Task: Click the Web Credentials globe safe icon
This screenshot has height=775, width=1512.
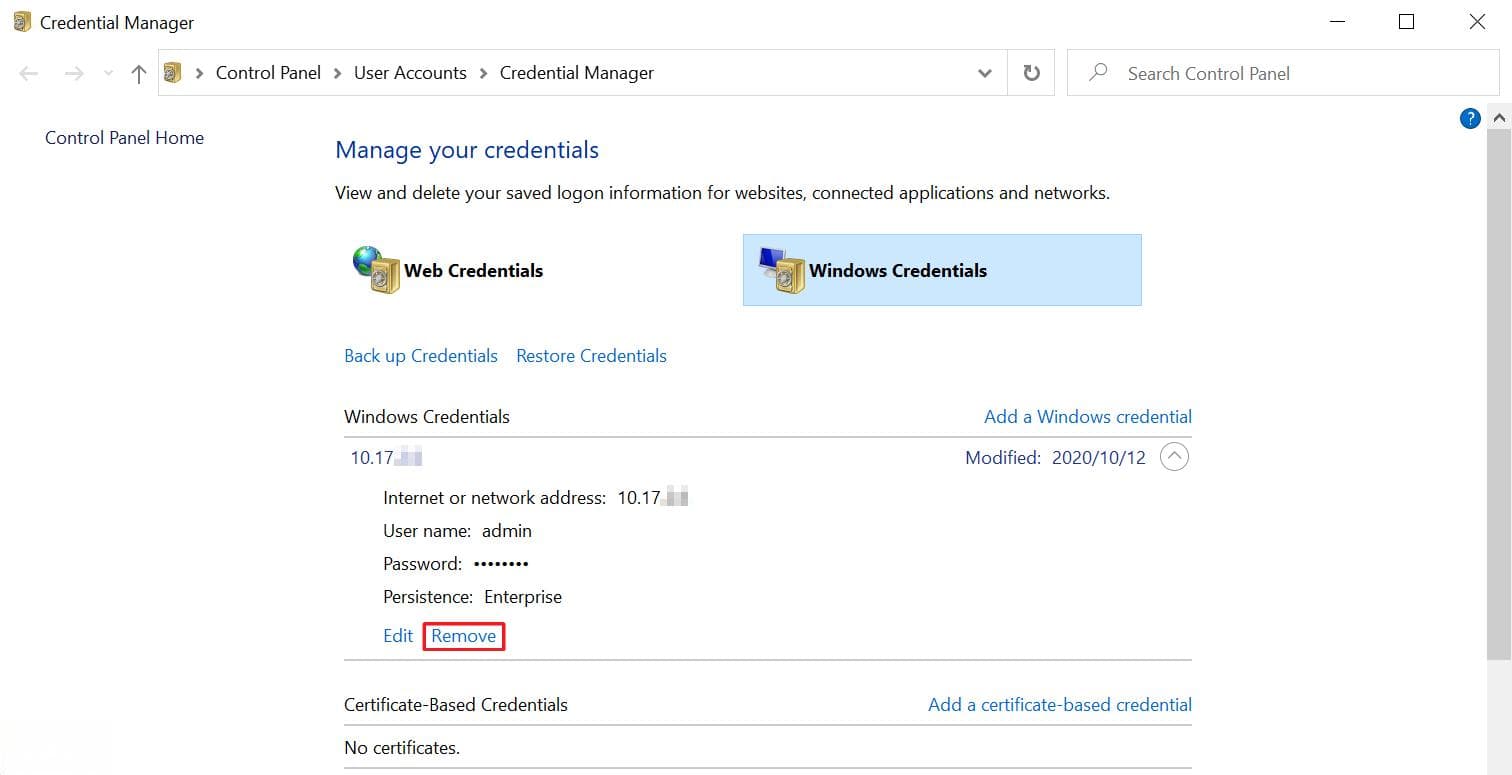Action: tap(376, 270)
